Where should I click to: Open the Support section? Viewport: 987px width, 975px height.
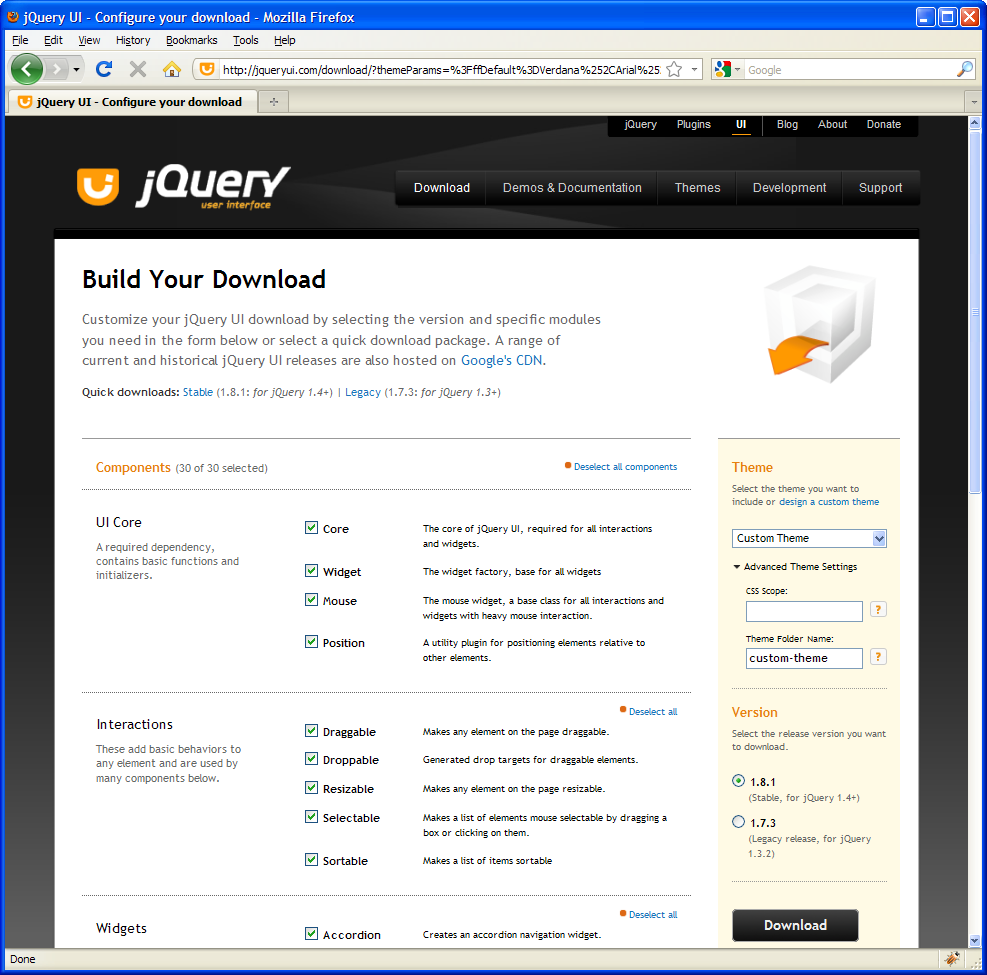[x=880, y=188]
